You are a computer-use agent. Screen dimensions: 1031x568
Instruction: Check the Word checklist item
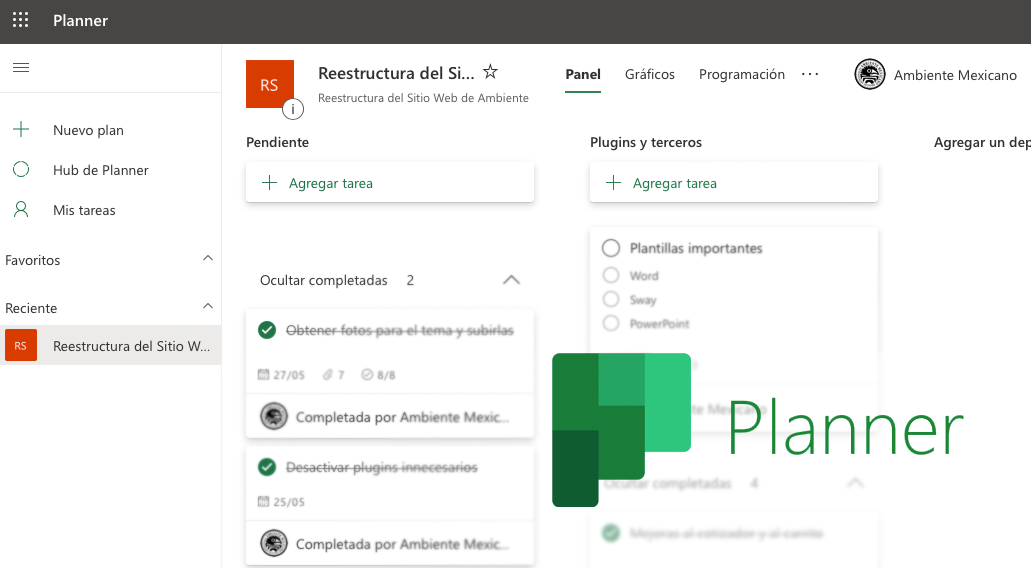611,275
